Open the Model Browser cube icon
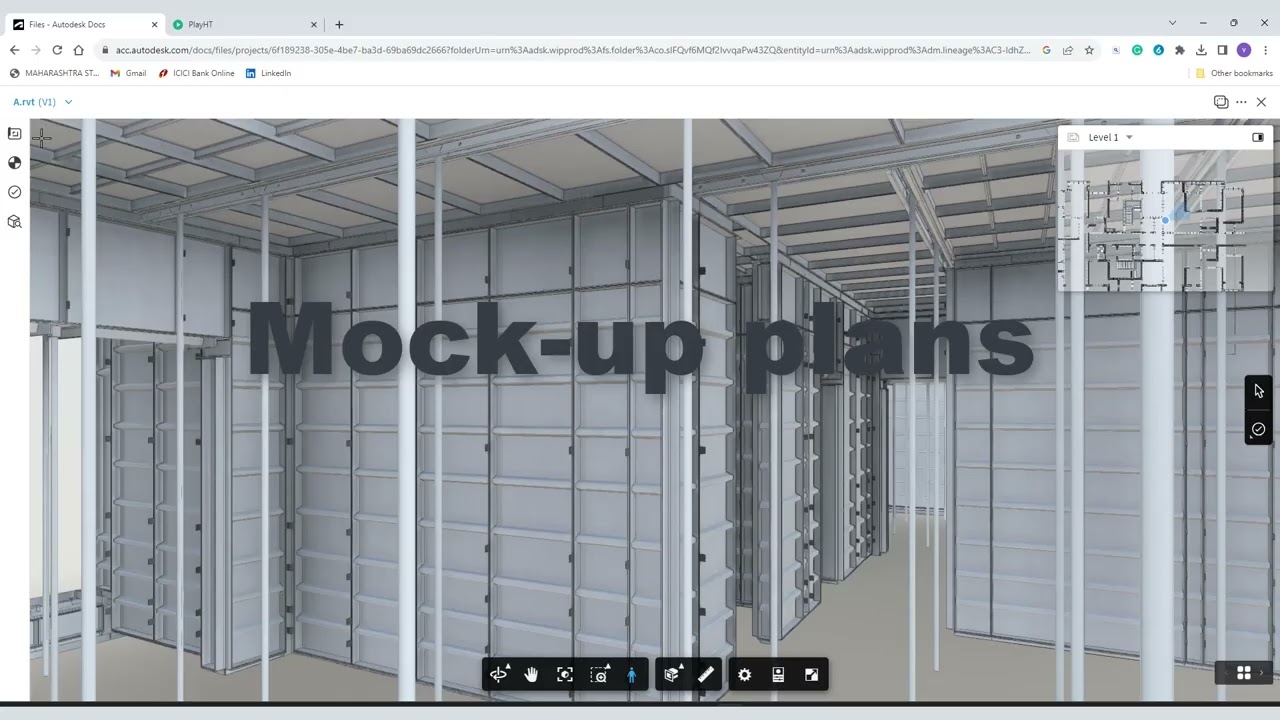1280x720 pixels. pyautogui.click(x=14, y=222)
